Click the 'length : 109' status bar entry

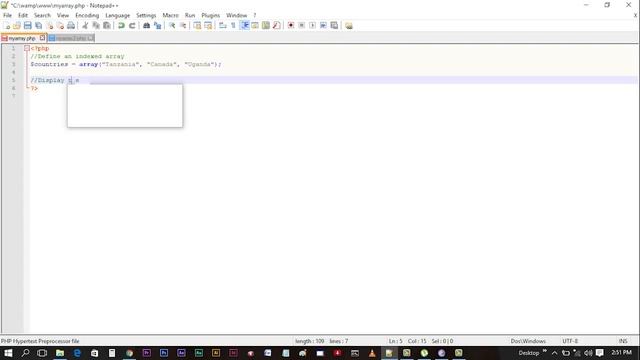(309, 341)
